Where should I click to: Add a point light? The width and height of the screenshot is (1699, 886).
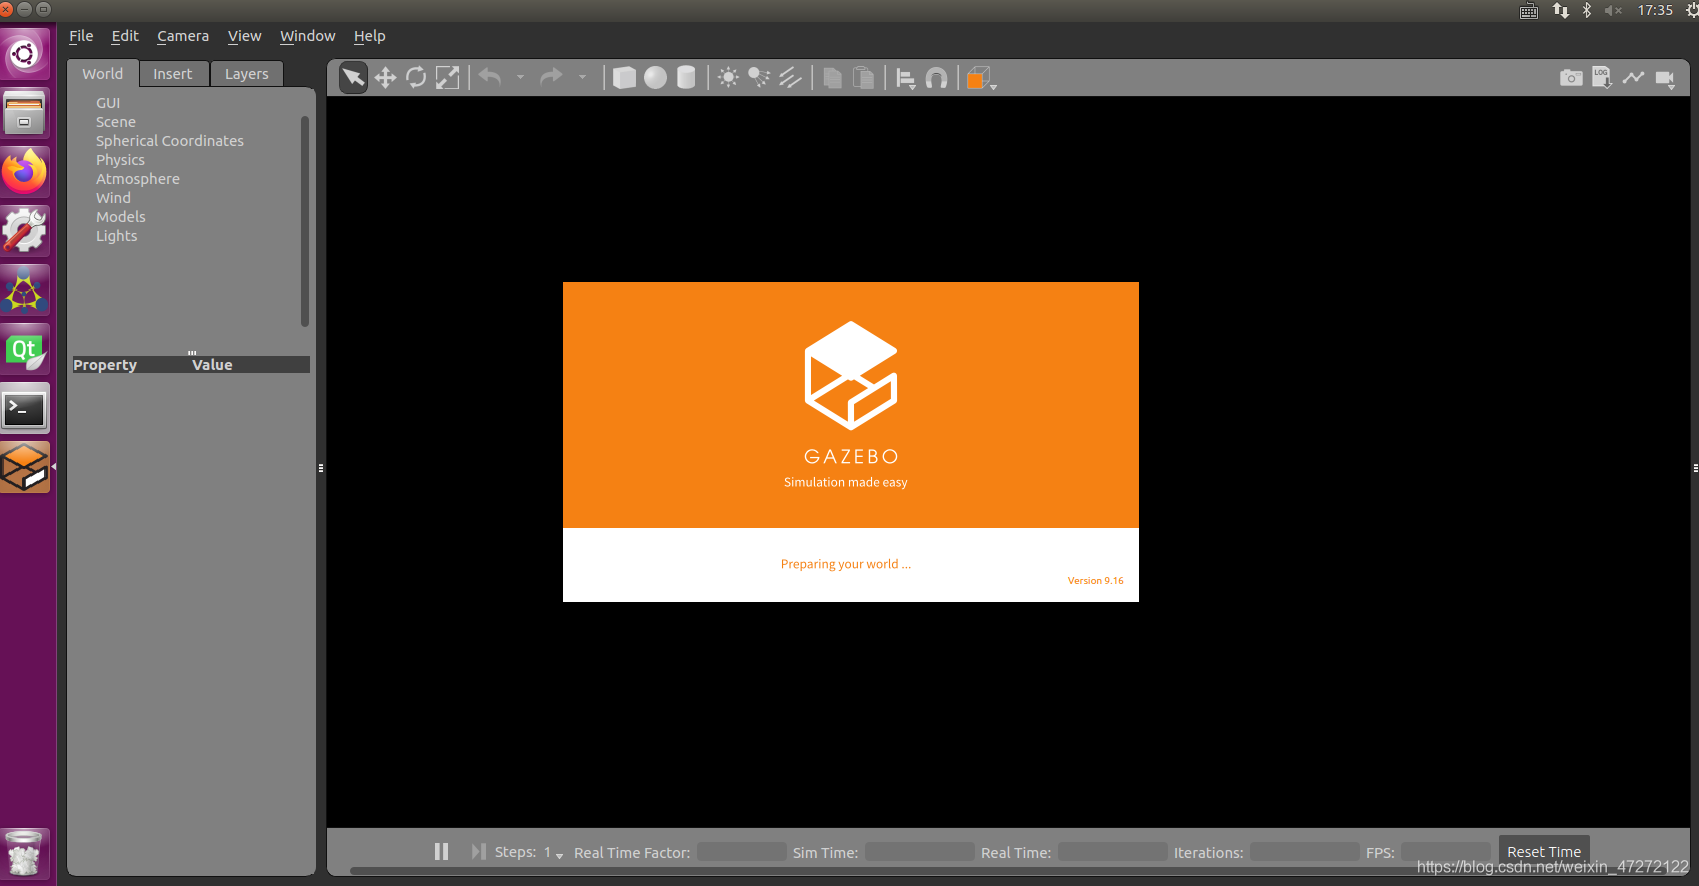pos(729,78)
